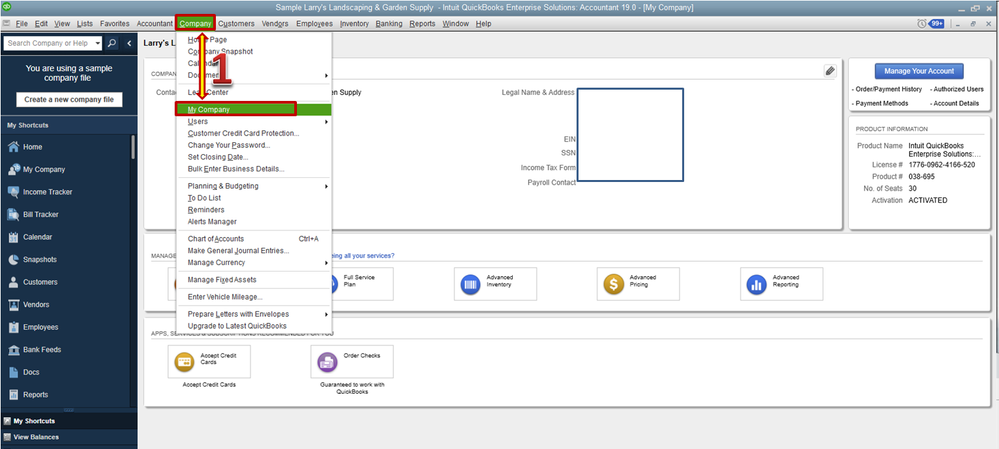Viewport: 999px width, 449px height.
Task: Select My Shortcuts bottom tab
Action: click(68, 421)
